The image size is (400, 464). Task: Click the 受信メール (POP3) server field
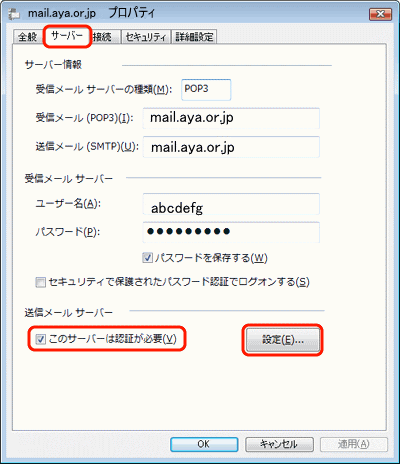pyautogui.click(x=231, y=118)
